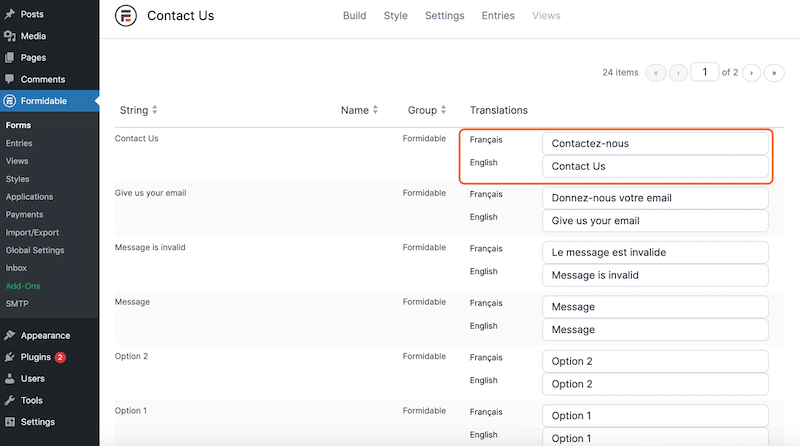800x446 pixels.
Task: Open Global Settings in Formidable submenu
Action: pos(35,250)
